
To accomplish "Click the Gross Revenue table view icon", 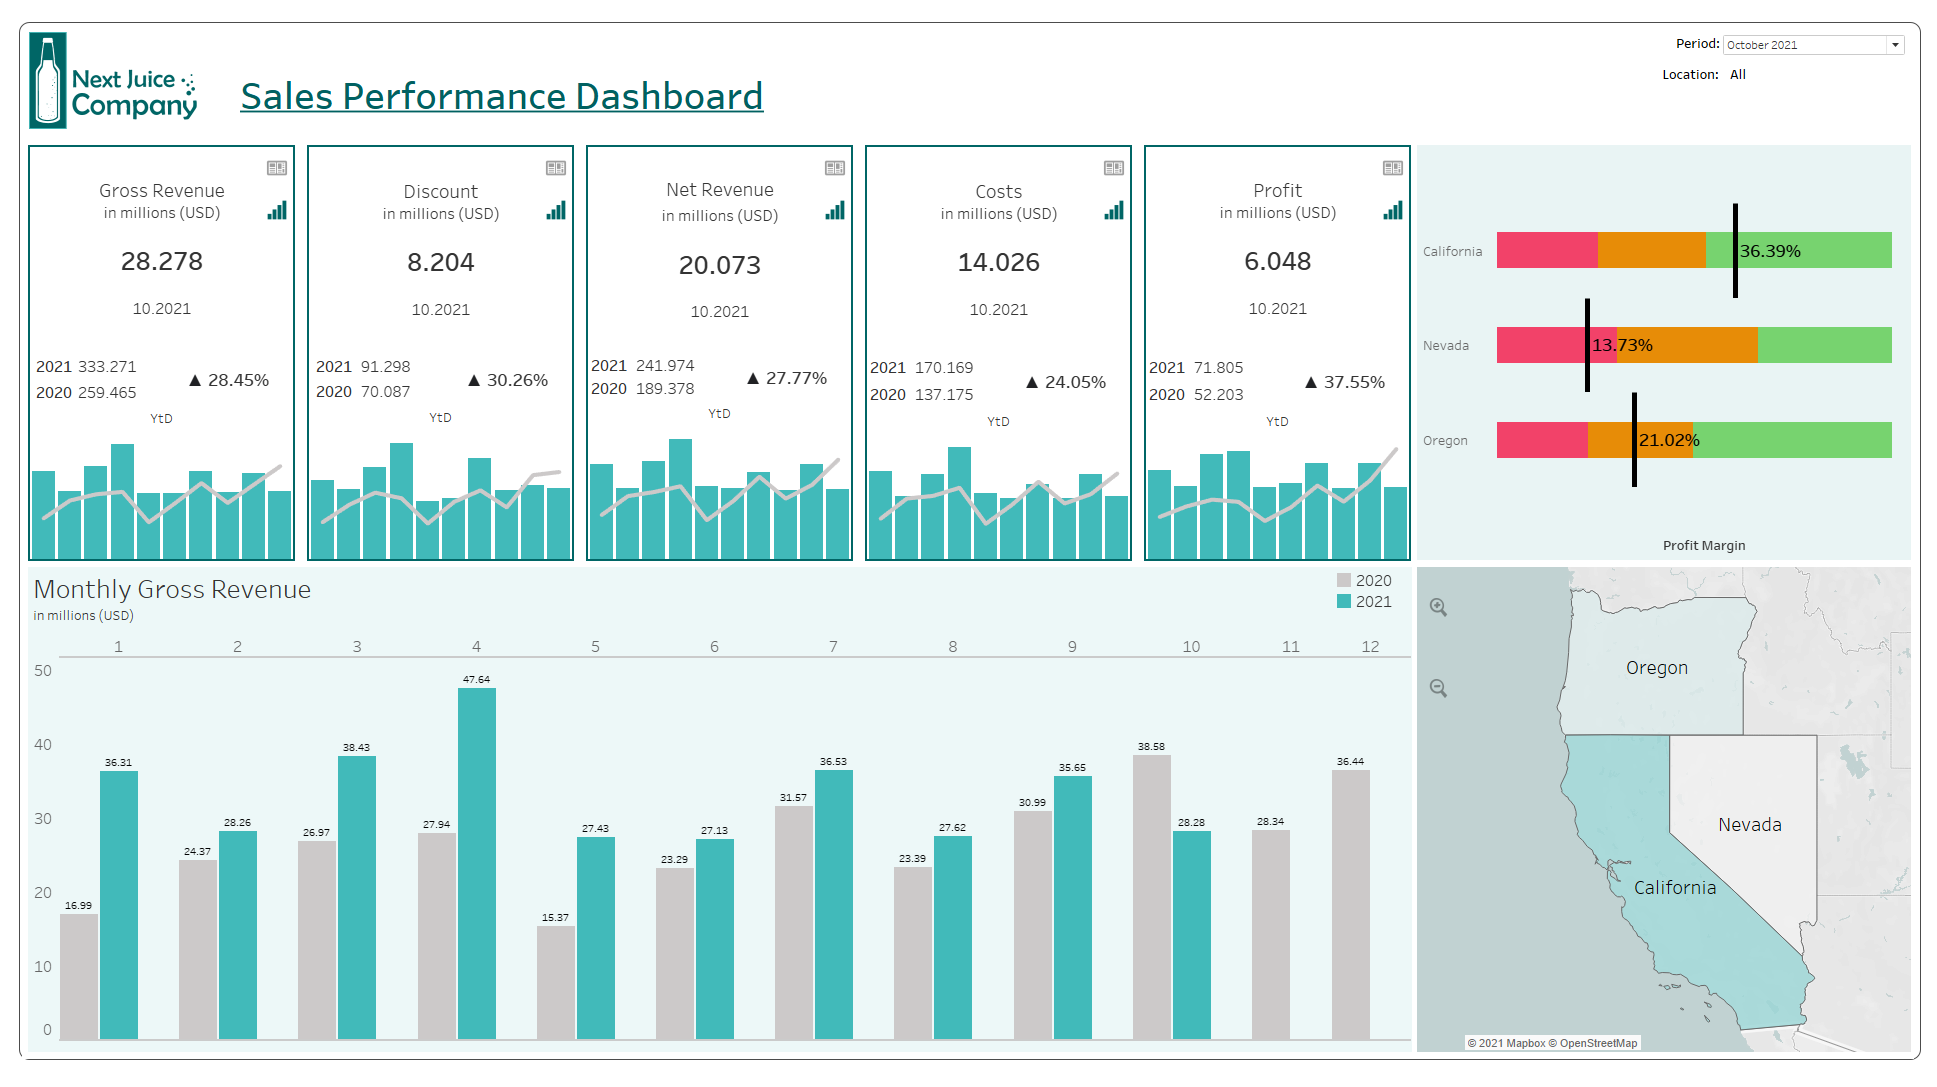I will click(277, 168).
